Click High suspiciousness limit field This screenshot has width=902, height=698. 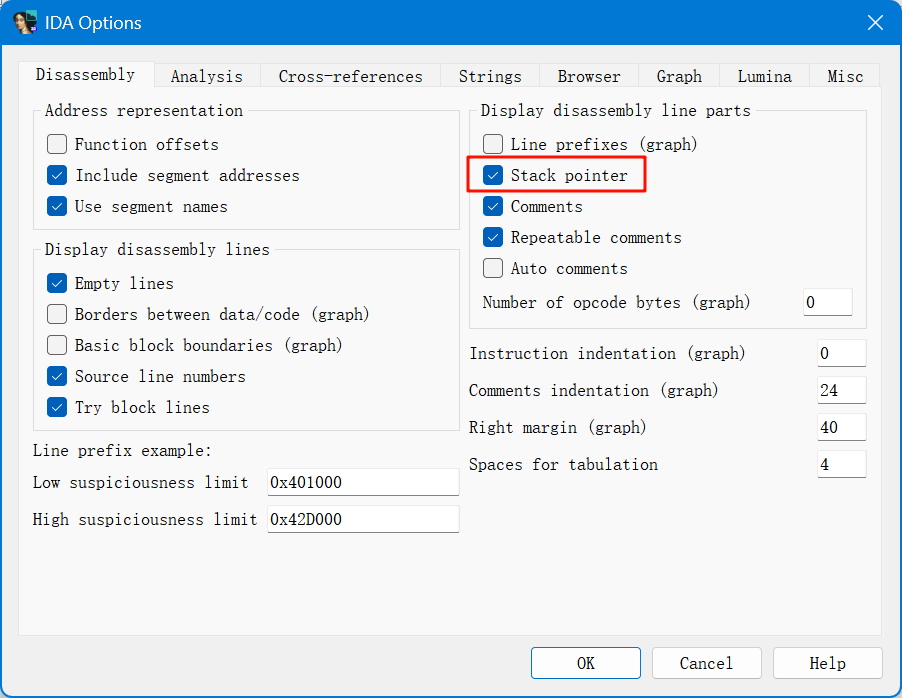(x=363, y=520)
